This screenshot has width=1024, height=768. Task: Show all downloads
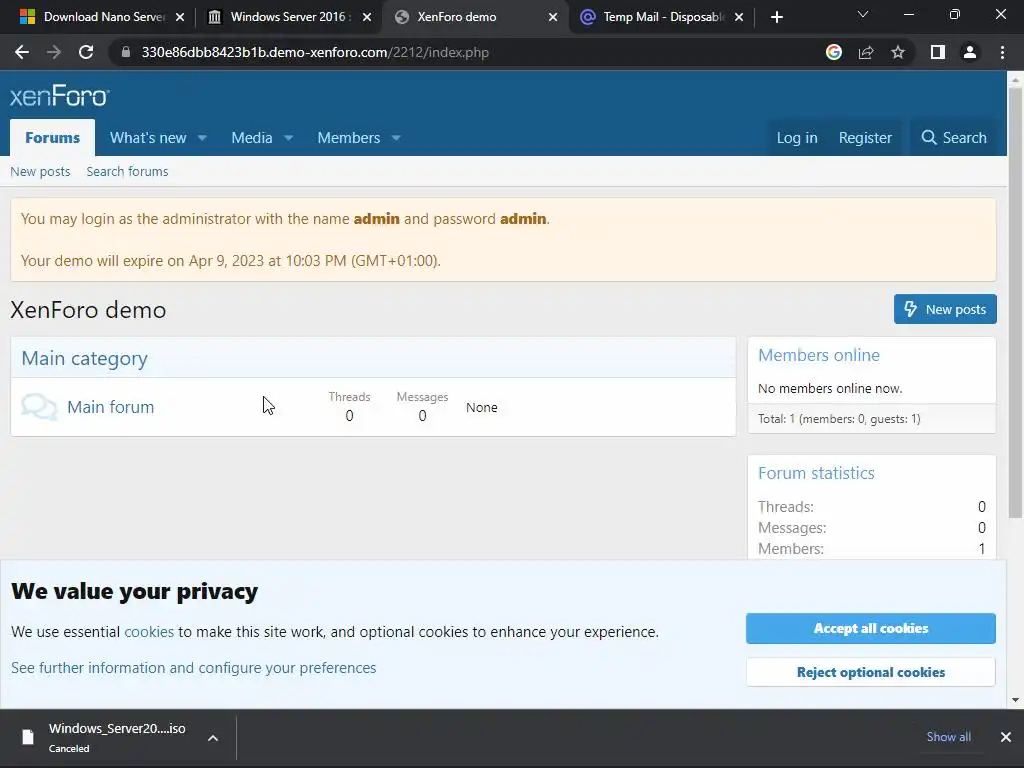point(948,737)
